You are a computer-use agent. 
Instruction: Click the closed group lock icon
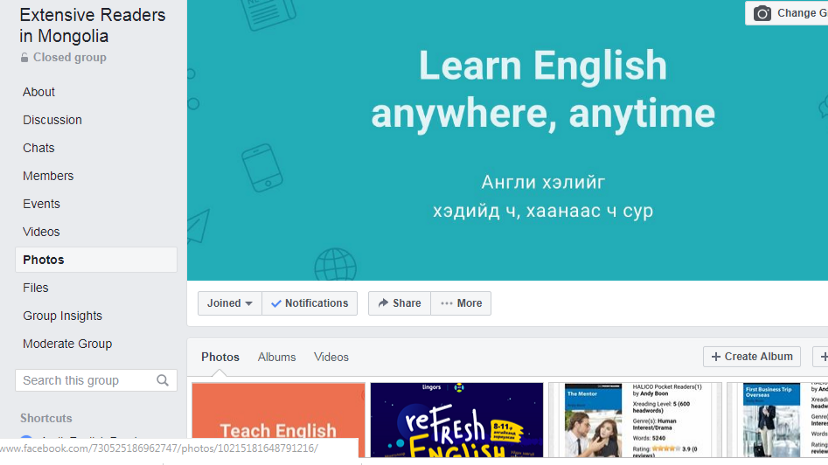pyautogui.click(x=24, y=58)
